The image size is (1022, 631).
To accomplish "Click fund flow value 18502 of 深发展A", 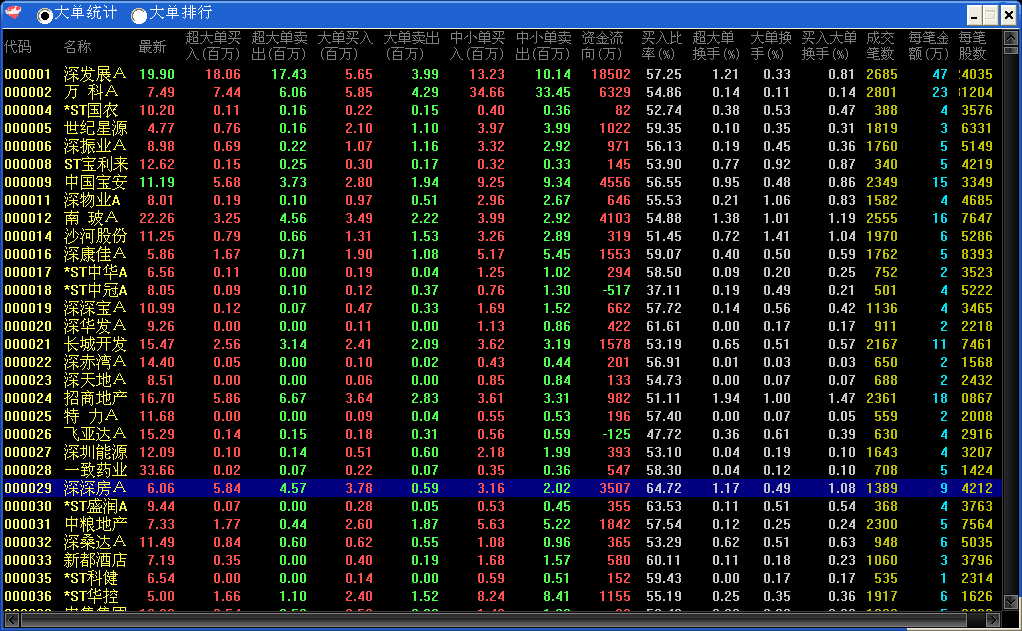I will tap(611, 74).
